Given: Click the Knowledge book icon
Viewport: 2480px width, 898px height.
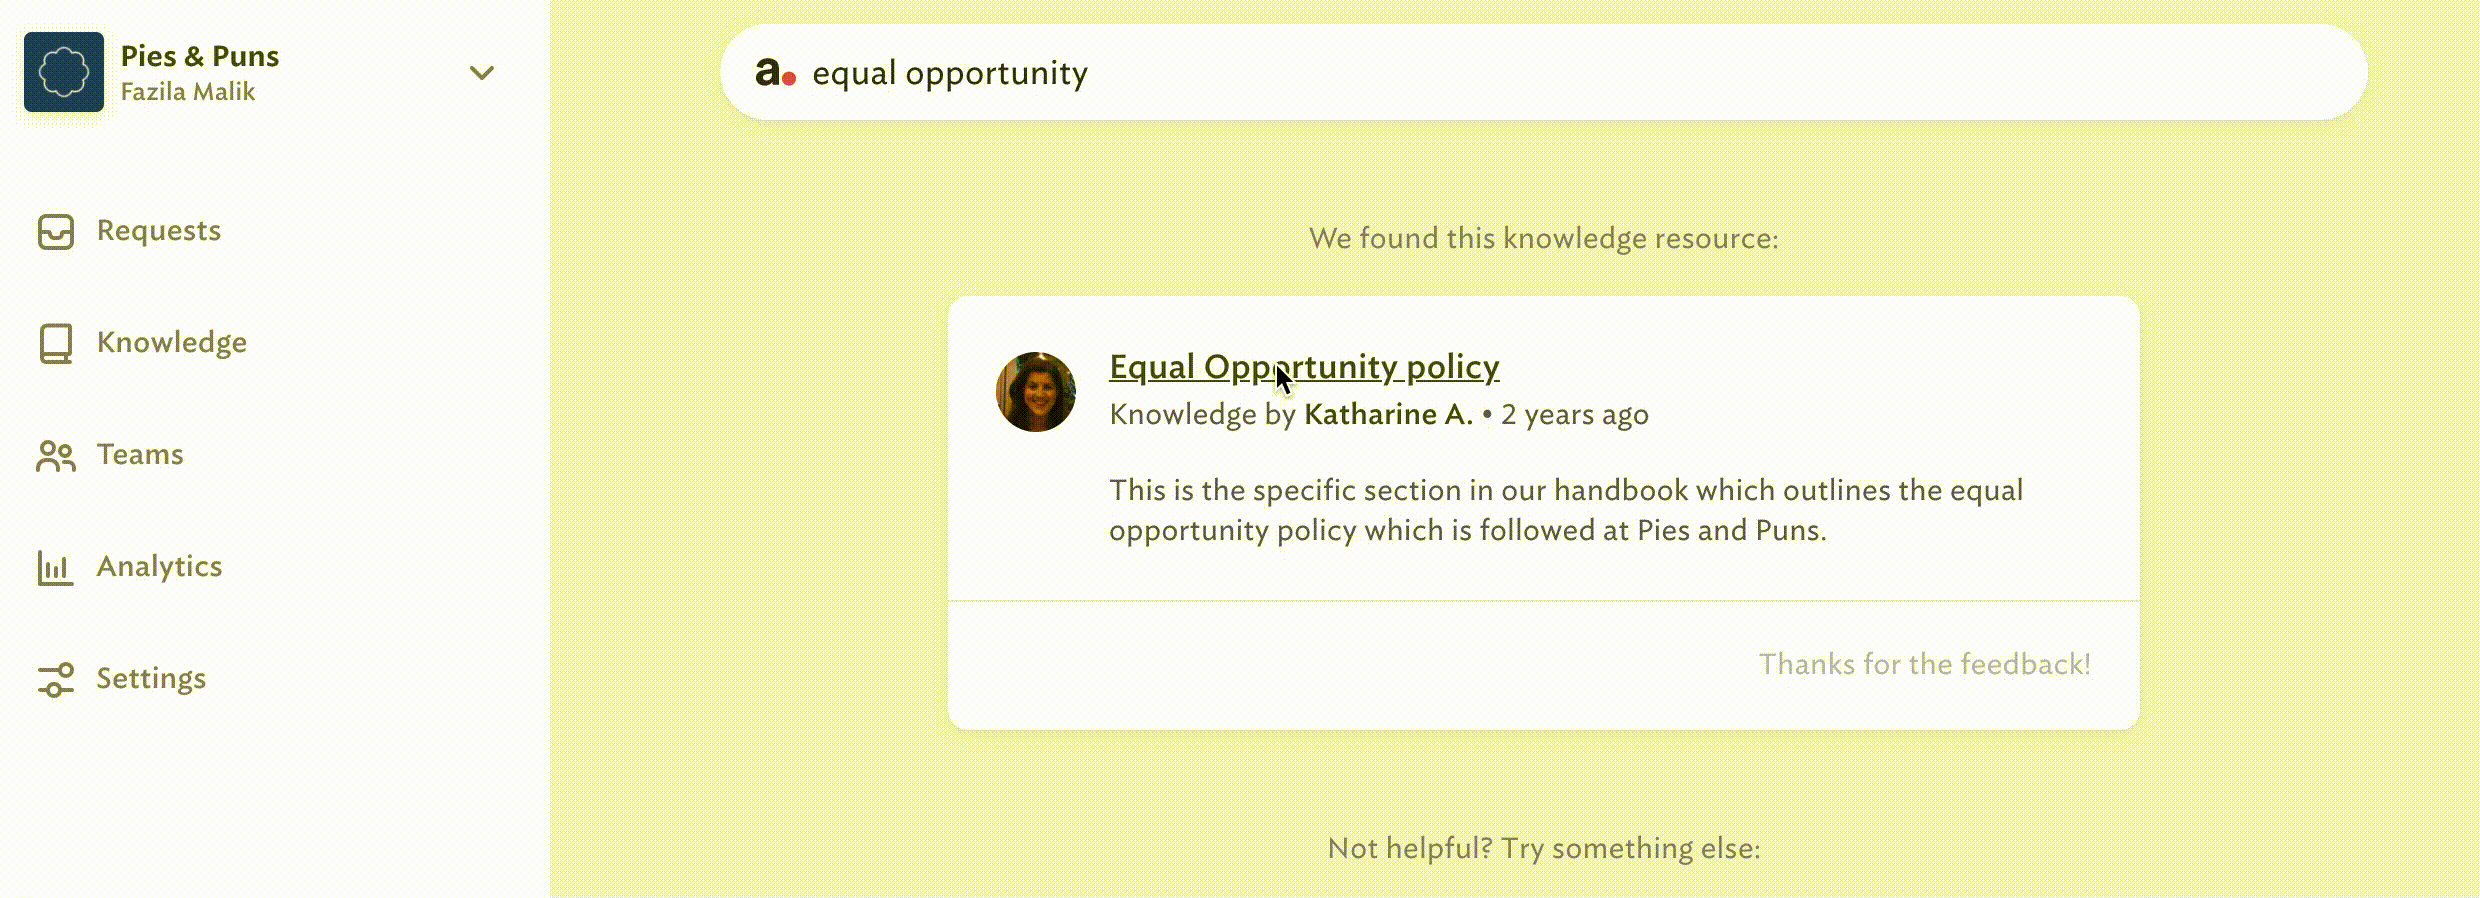Looking at the screenshot, I should tap(56, 343).
